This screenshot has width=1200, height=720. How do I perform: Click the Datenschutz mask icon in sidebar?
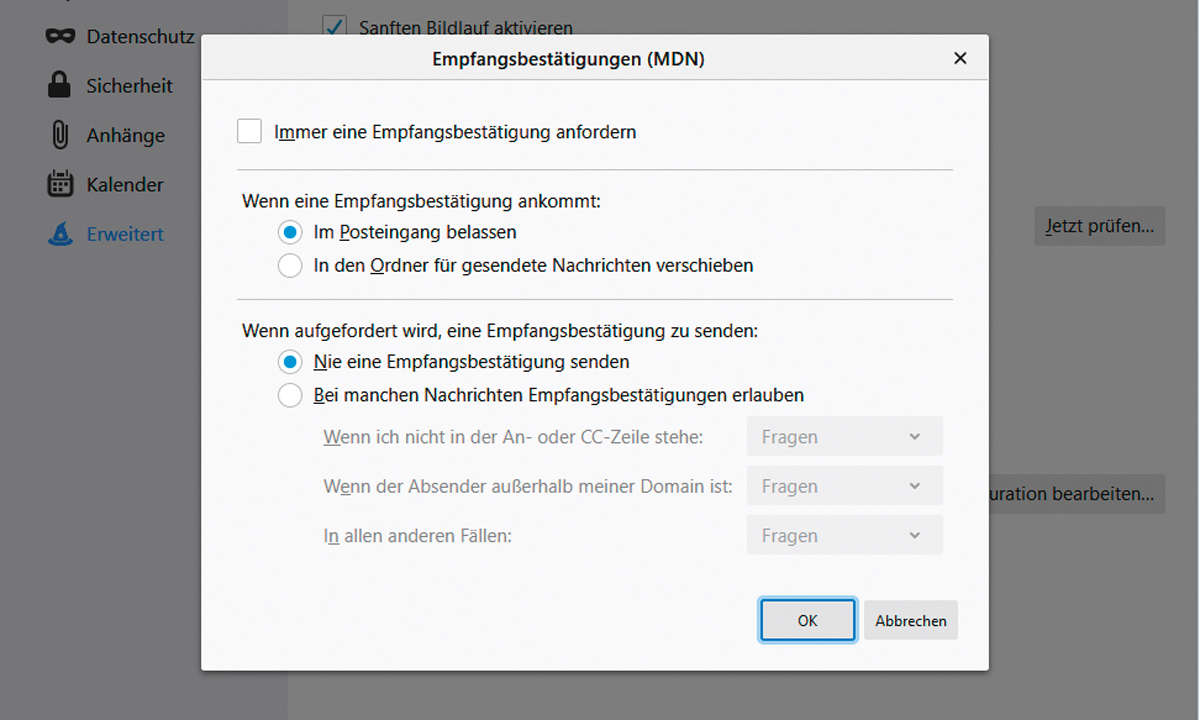[x=60, y=36]
